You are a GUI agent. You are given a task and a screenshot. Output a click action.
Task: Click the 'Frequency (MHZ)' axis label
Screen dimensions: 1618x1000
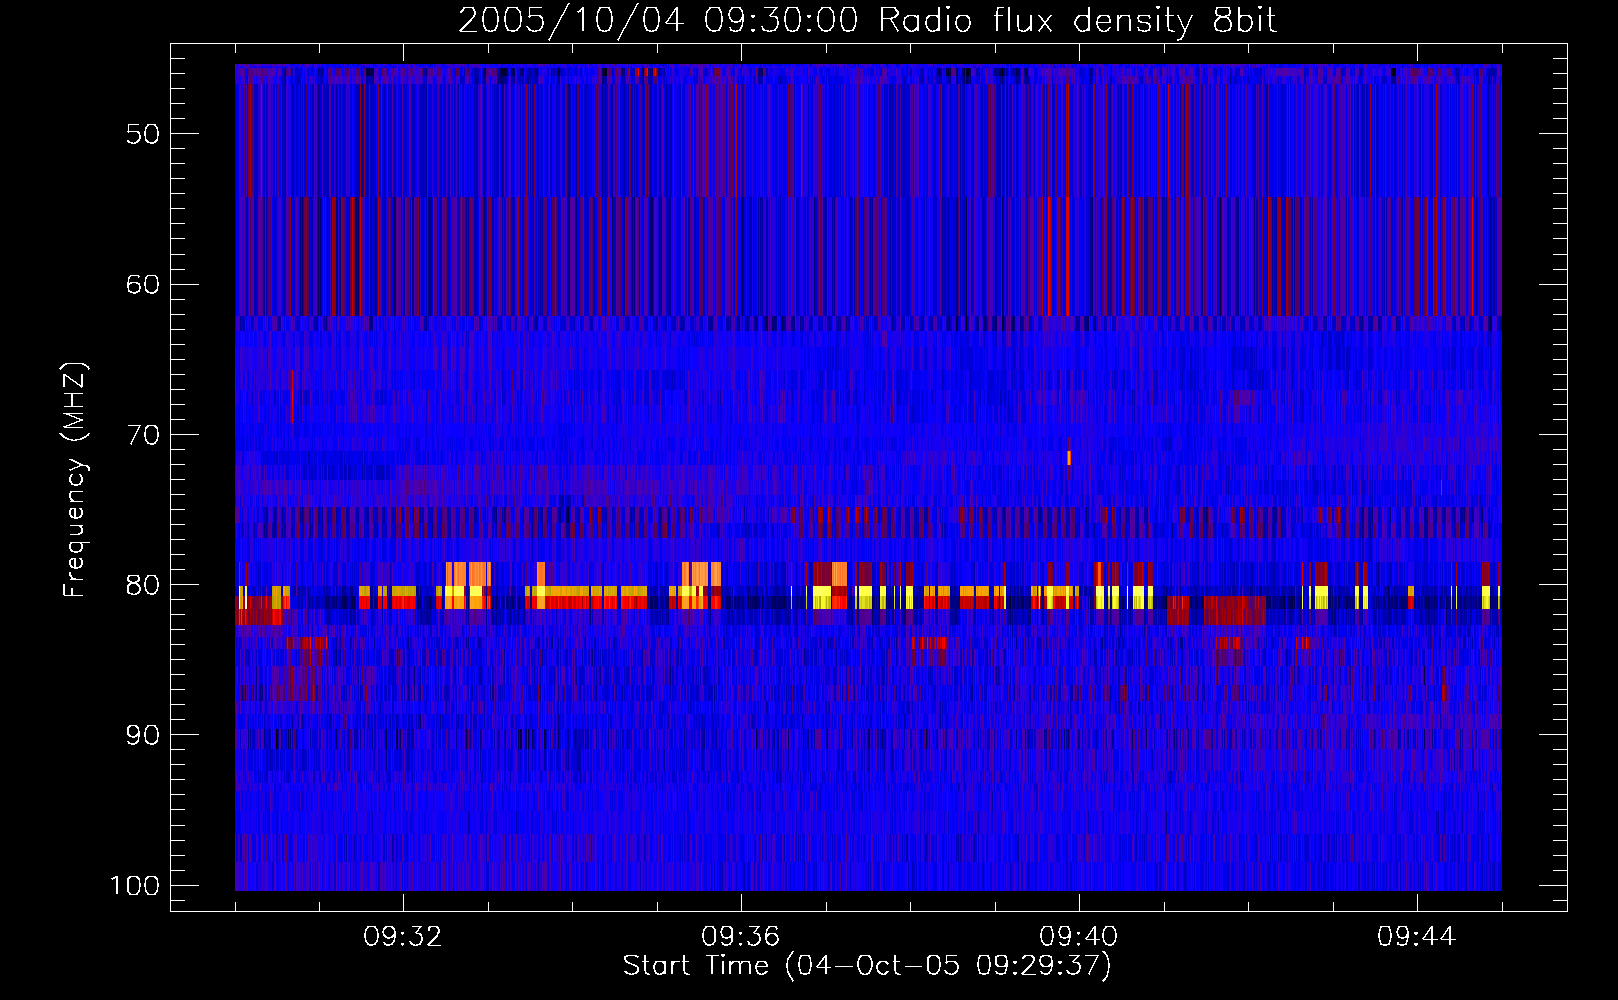click(x=75, y=480)
